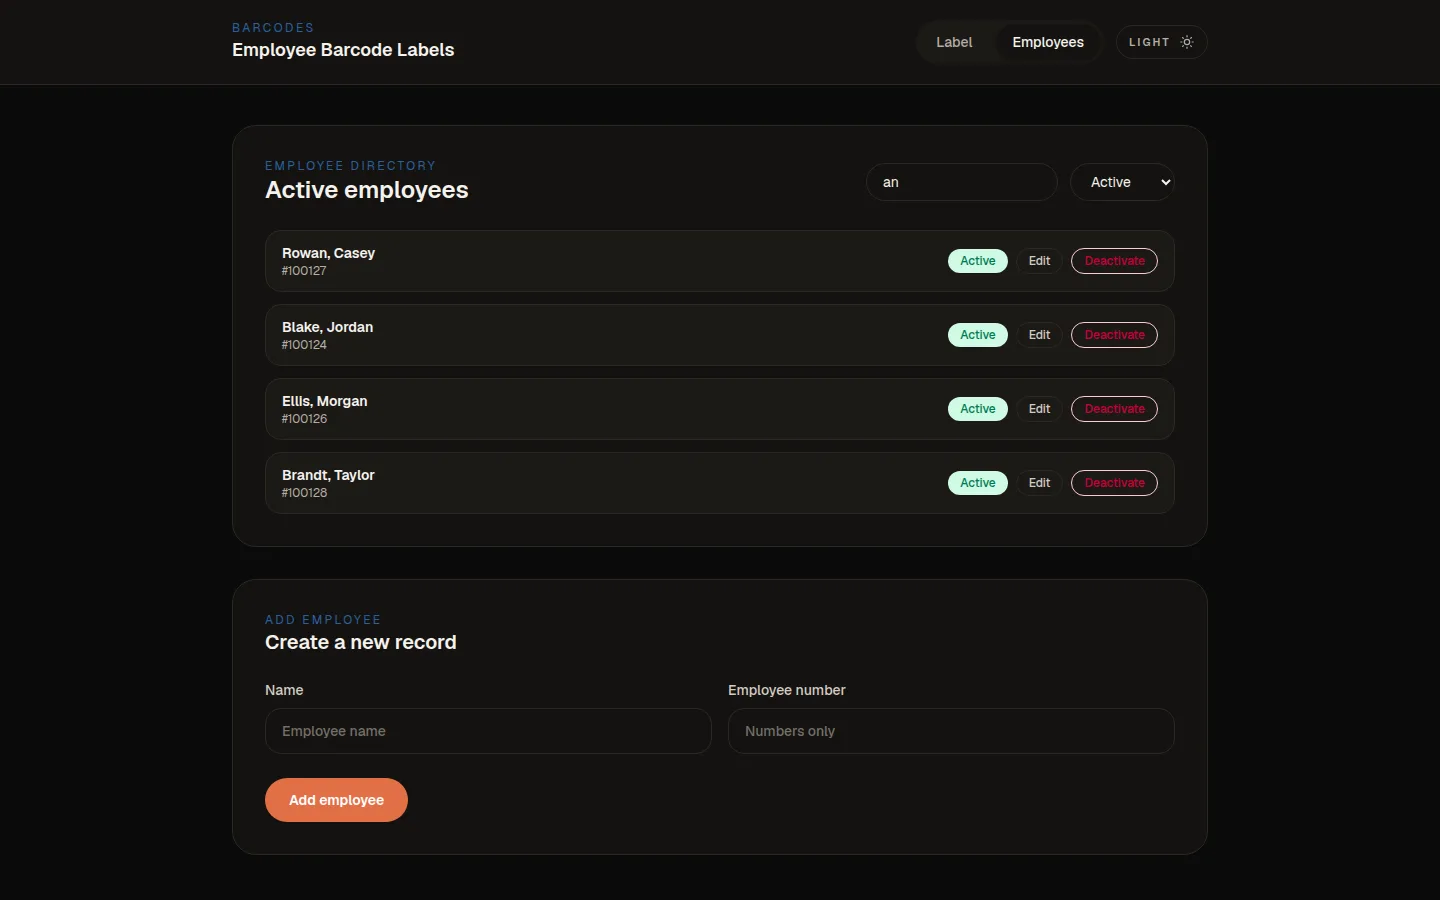Deactivate Blake, Jordan
This screenshot has height=900, width=1440.
(1114, 335)
